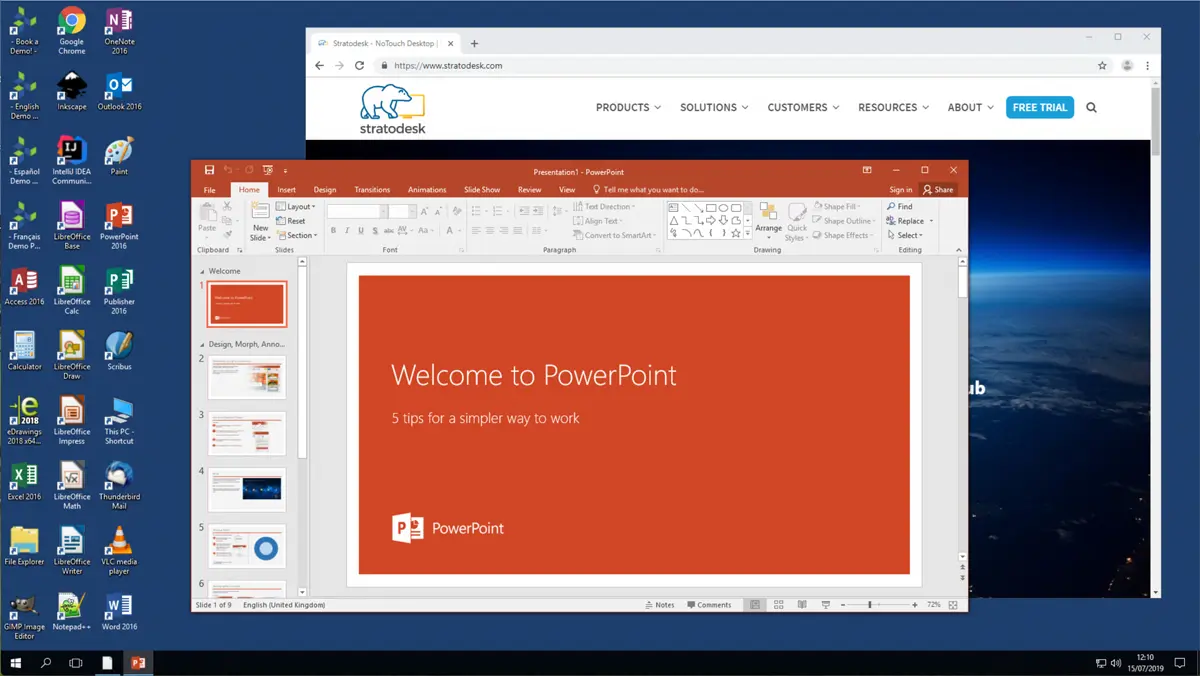Open the search icon on Stratodesk site
Viewport: 1200px width, 676px height.
(x=1091, y=107)
